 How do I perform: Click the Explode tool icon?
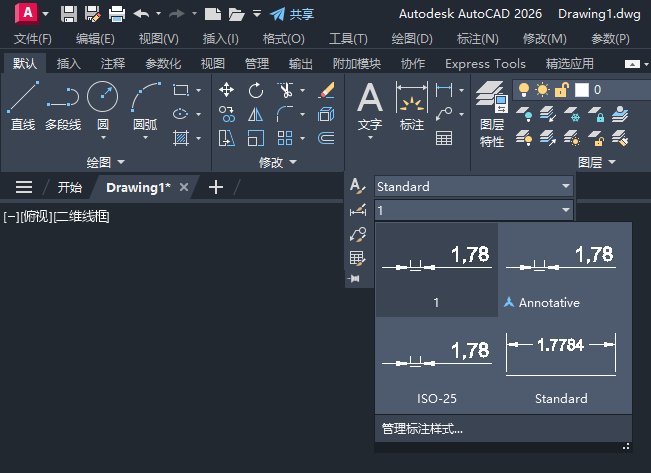[x=326, y=114]
